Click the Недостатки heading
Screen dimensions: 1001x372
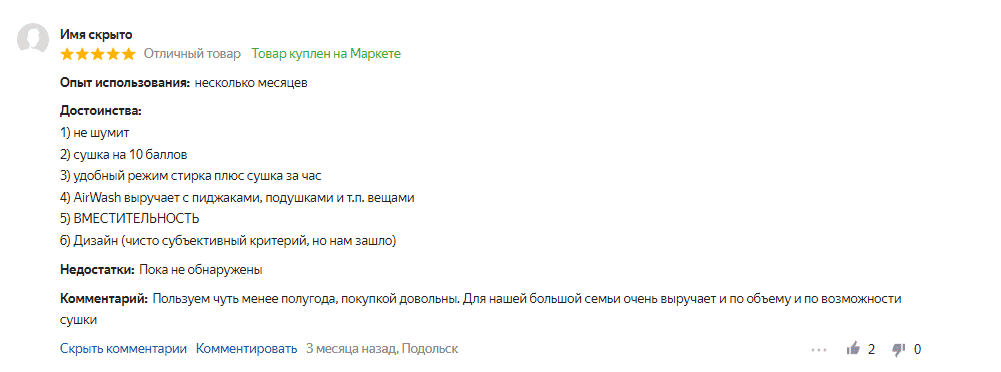97,270
